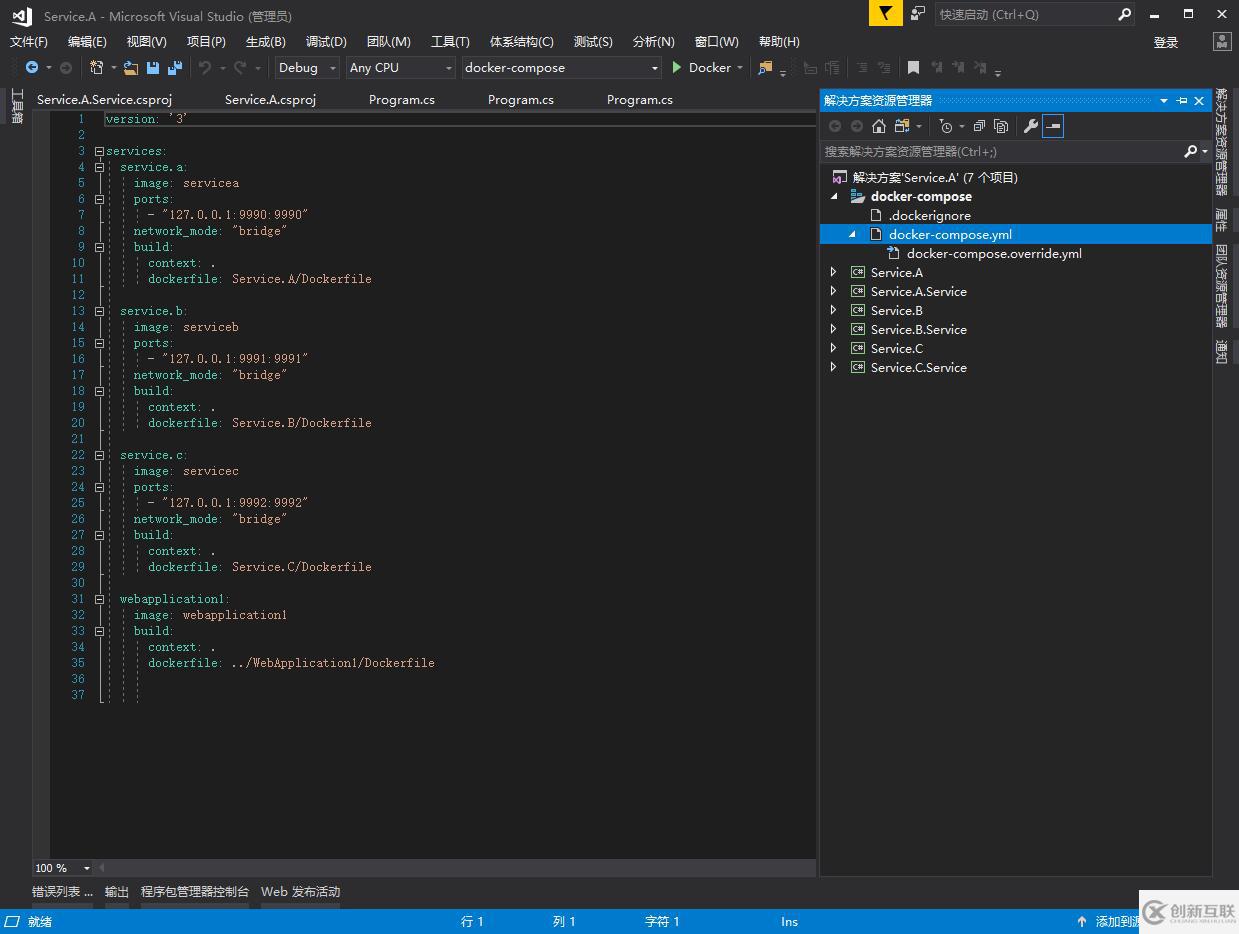Open the 输出 output panel tab
This screenshot has width=1239, height=934.
117,892
